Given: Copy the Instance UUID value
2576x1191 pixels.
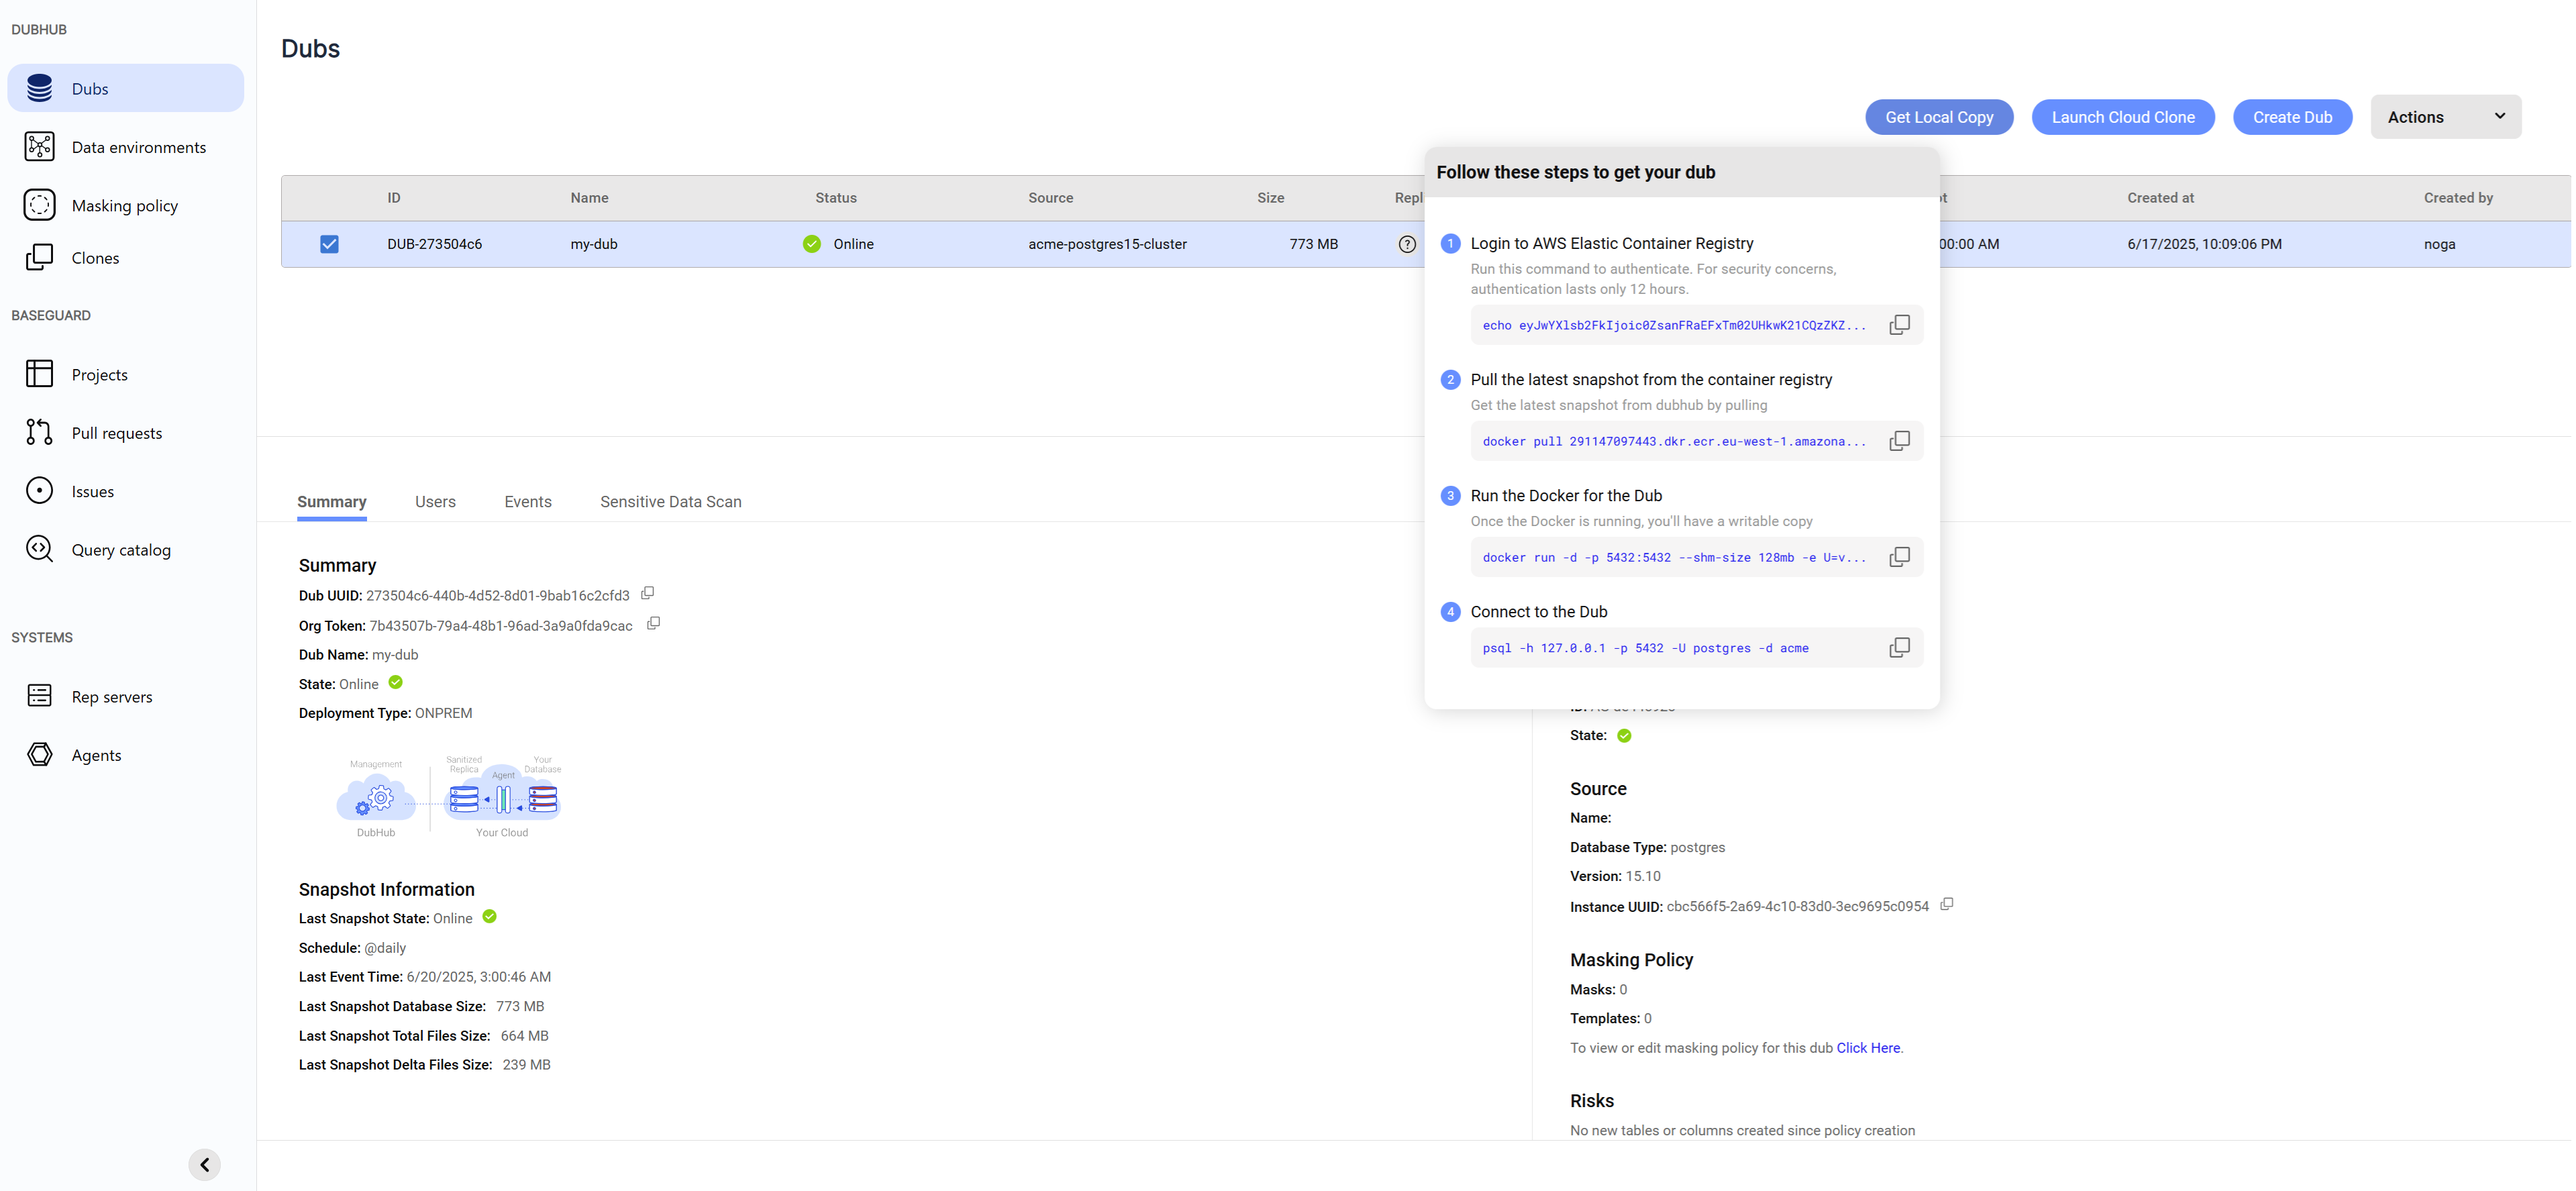Looking at the screenshot, I should click(x=1946, y=905).
